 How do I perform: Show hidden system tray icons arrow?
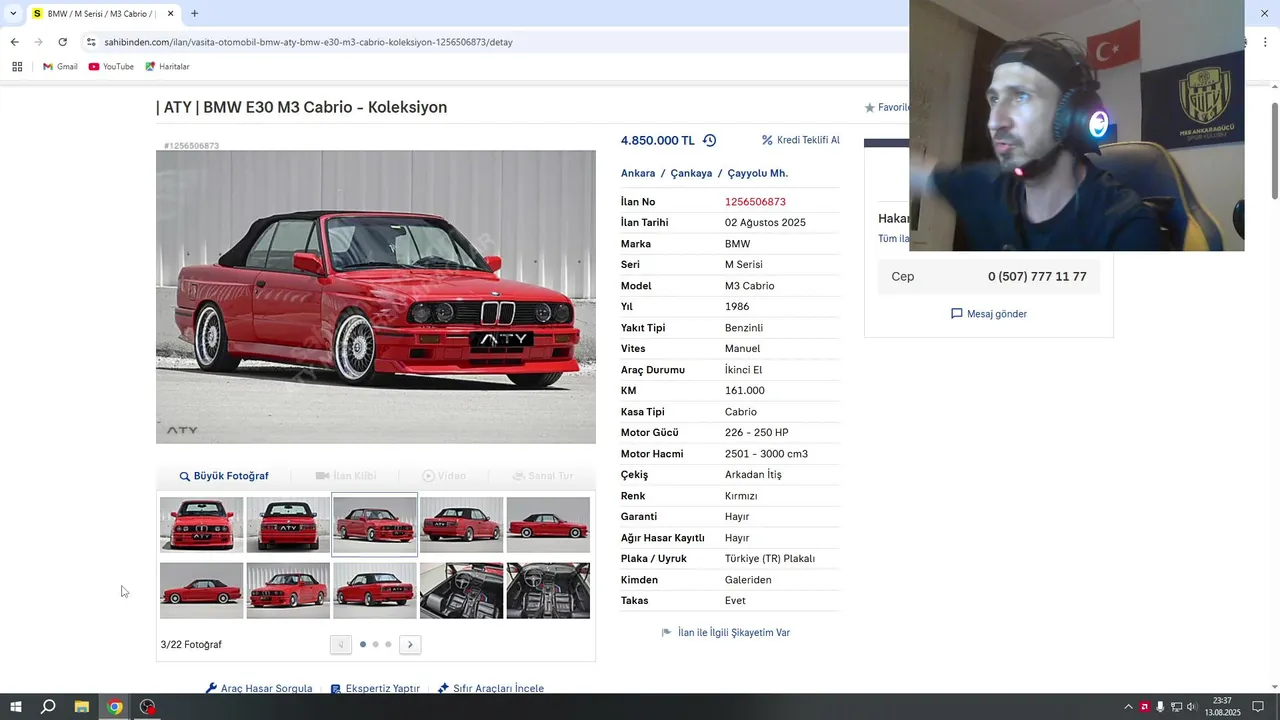pyautogui.click(x=1129, y=707)
